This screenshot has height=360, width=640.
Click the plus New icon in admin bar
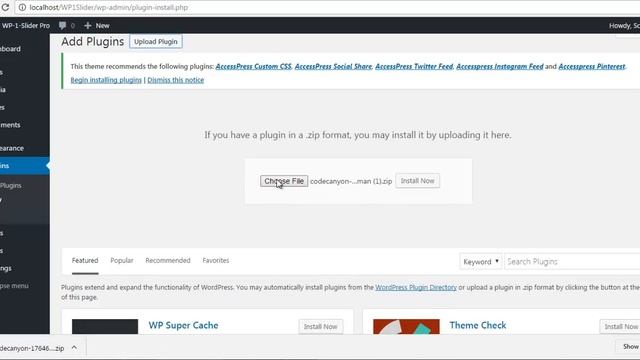tap(87, 25)
